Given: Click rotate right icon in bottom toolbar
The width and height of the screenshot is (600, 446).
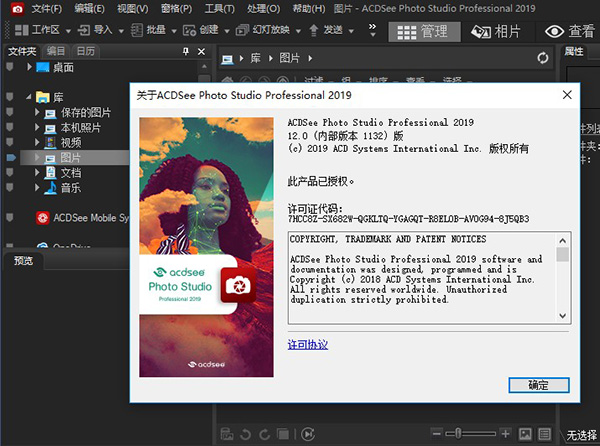Looking at the screenshot, I should [264, 434].
